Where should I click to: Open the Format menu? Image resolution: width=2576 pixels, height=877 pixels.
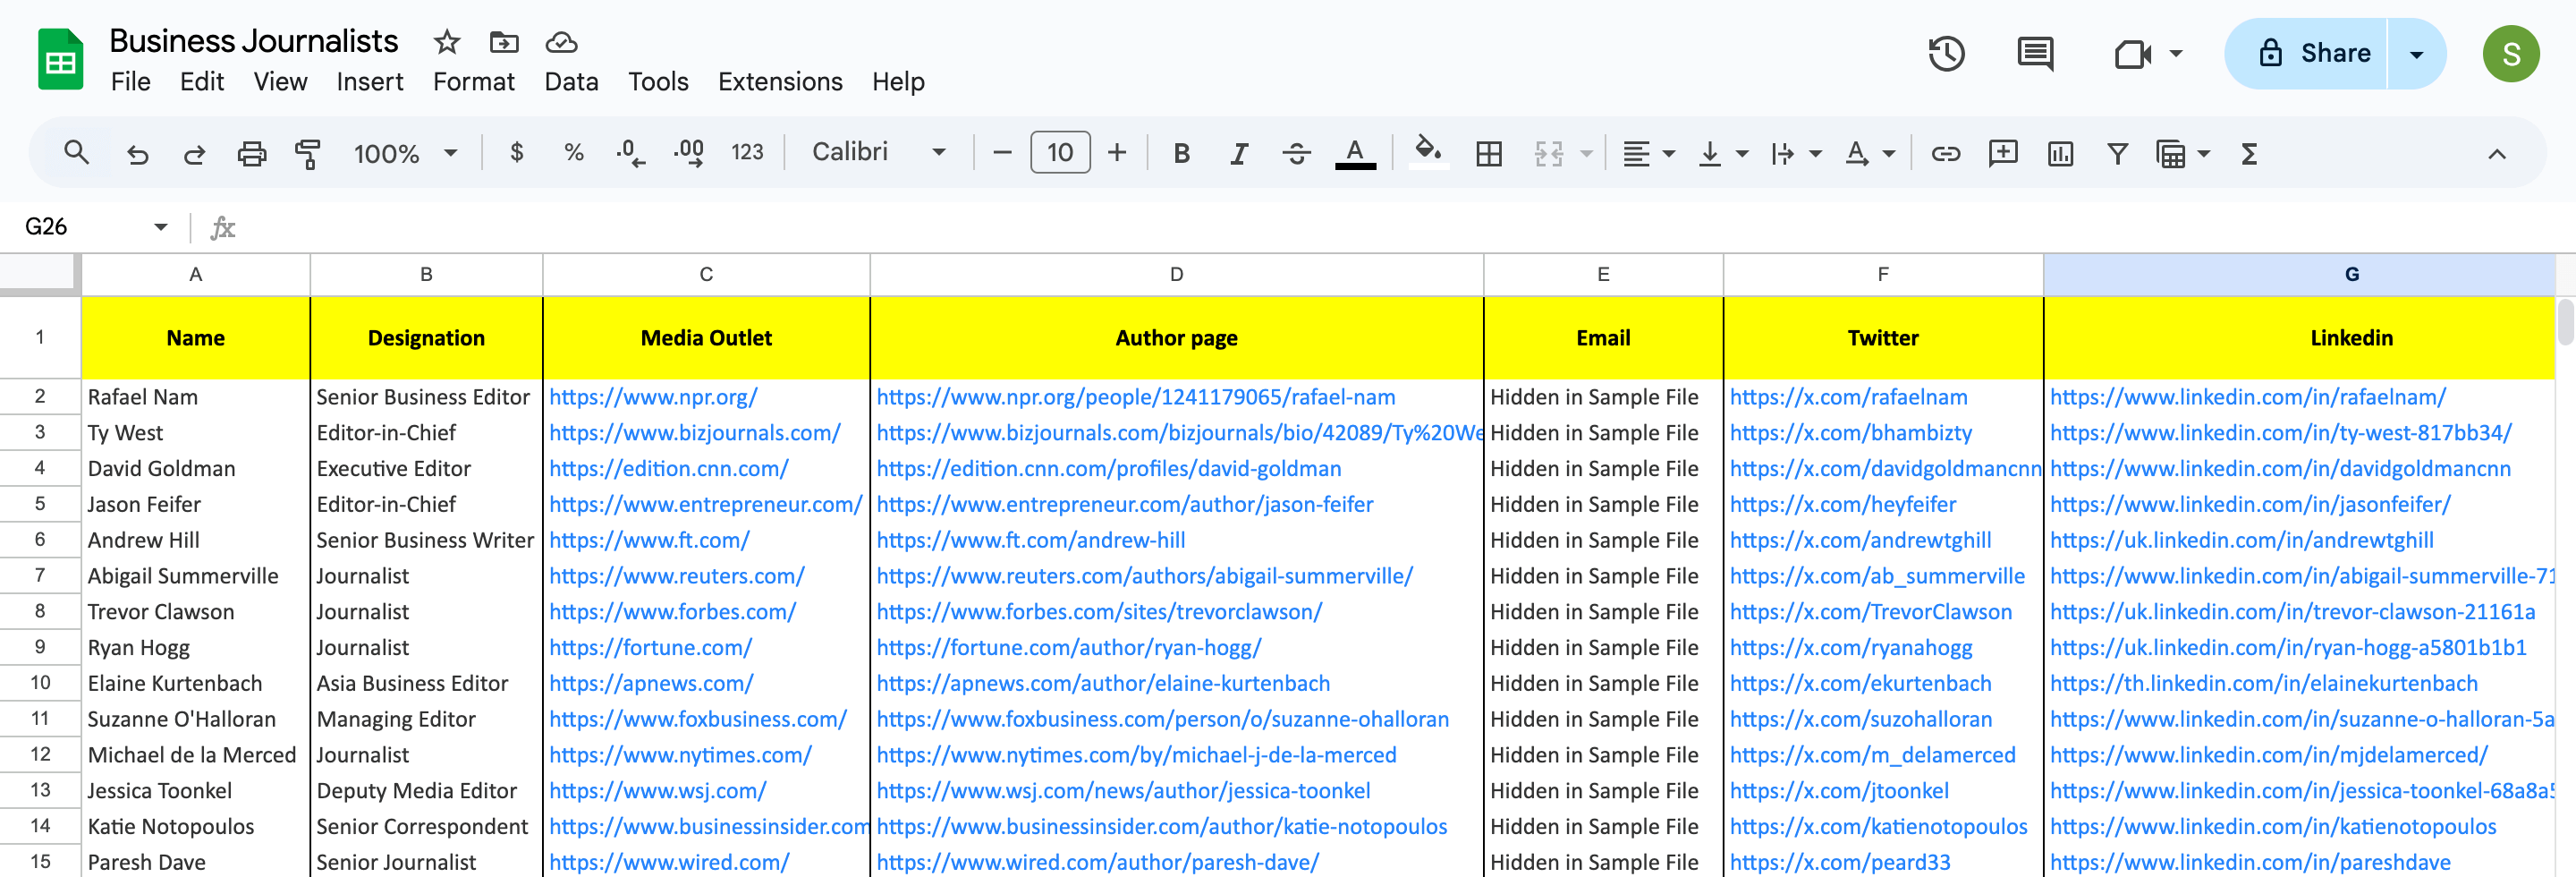pyautogui.click(x=473, y=82)
